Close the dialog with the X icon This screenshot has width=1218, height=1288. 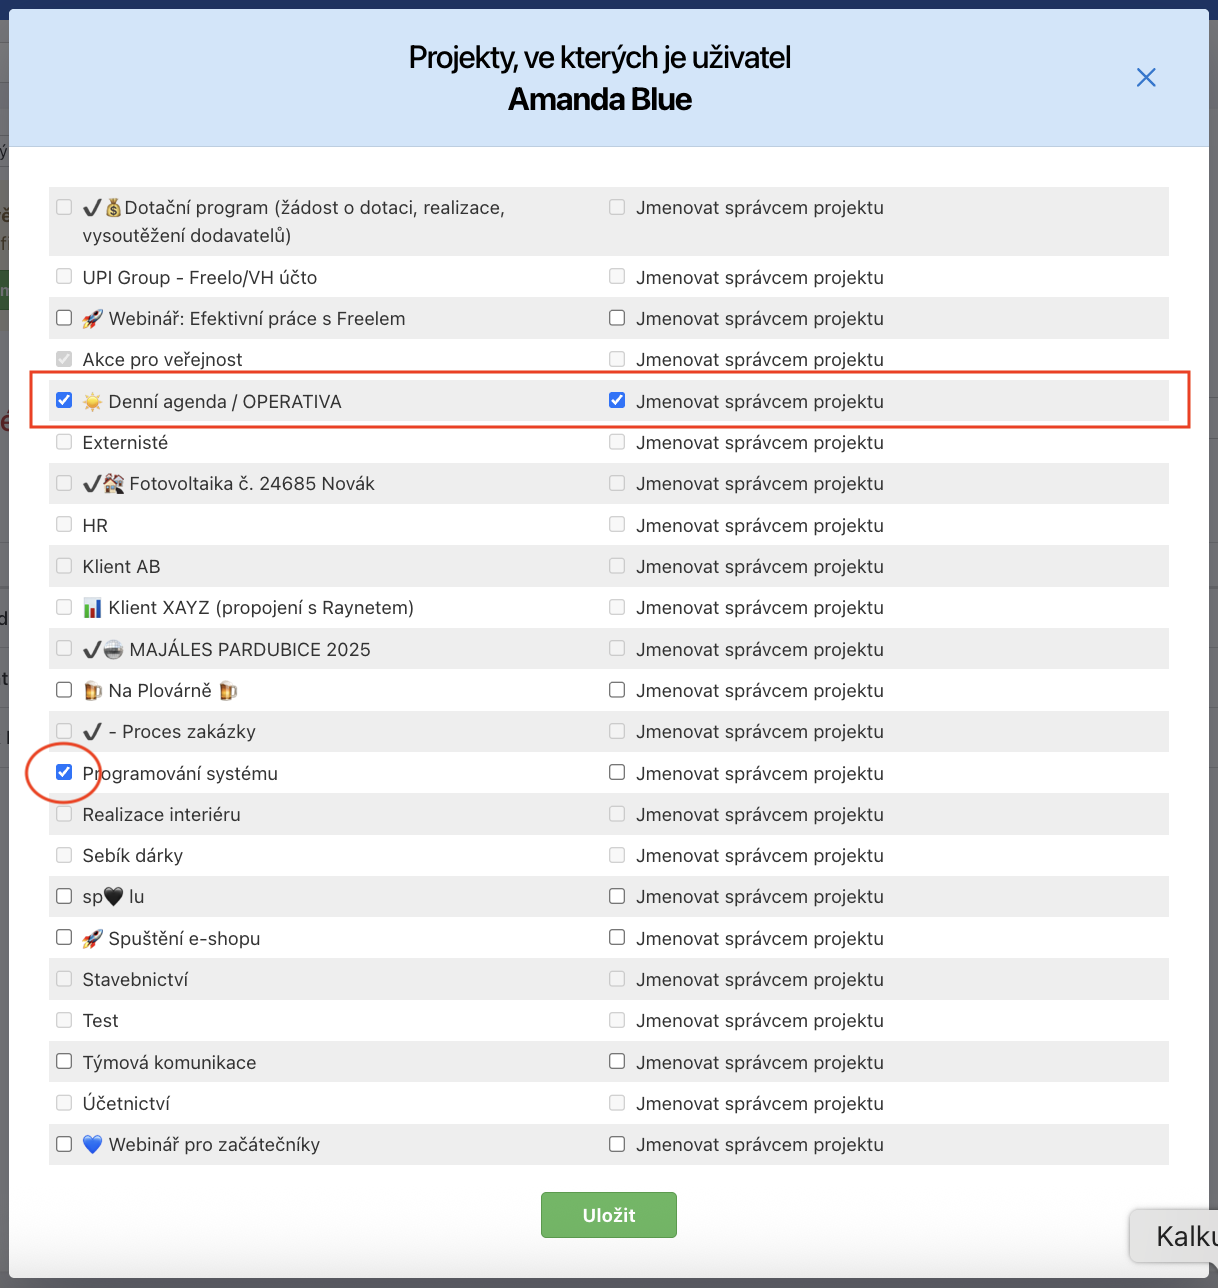1145,77
